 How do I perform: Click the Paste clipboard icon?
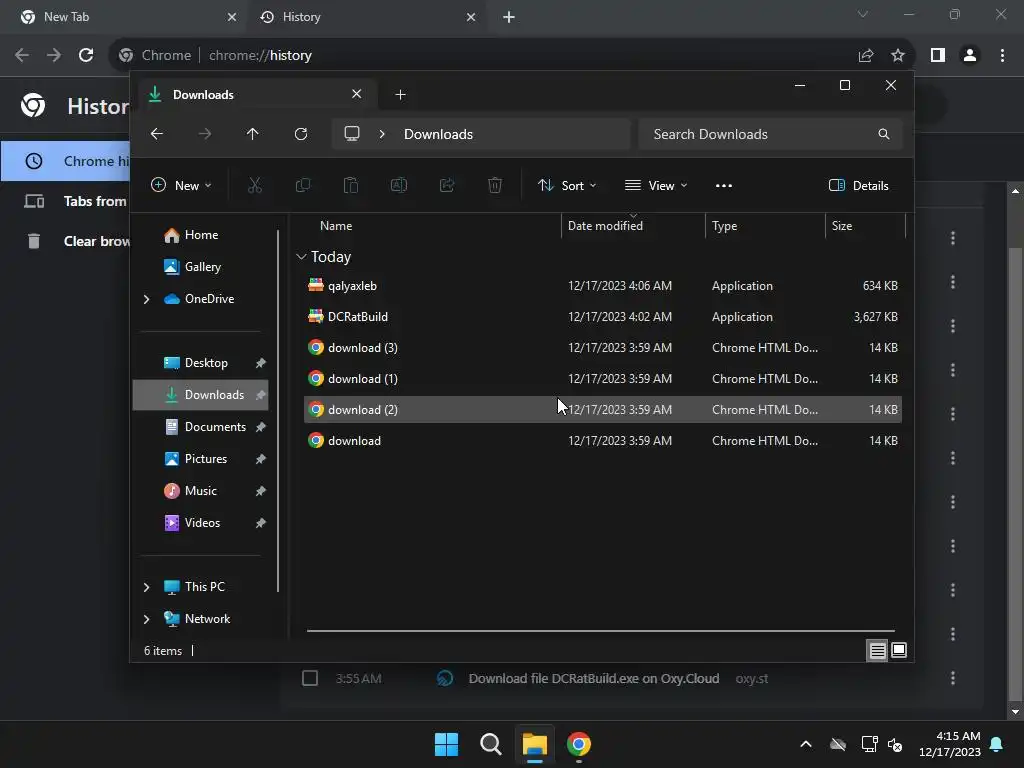351,185
